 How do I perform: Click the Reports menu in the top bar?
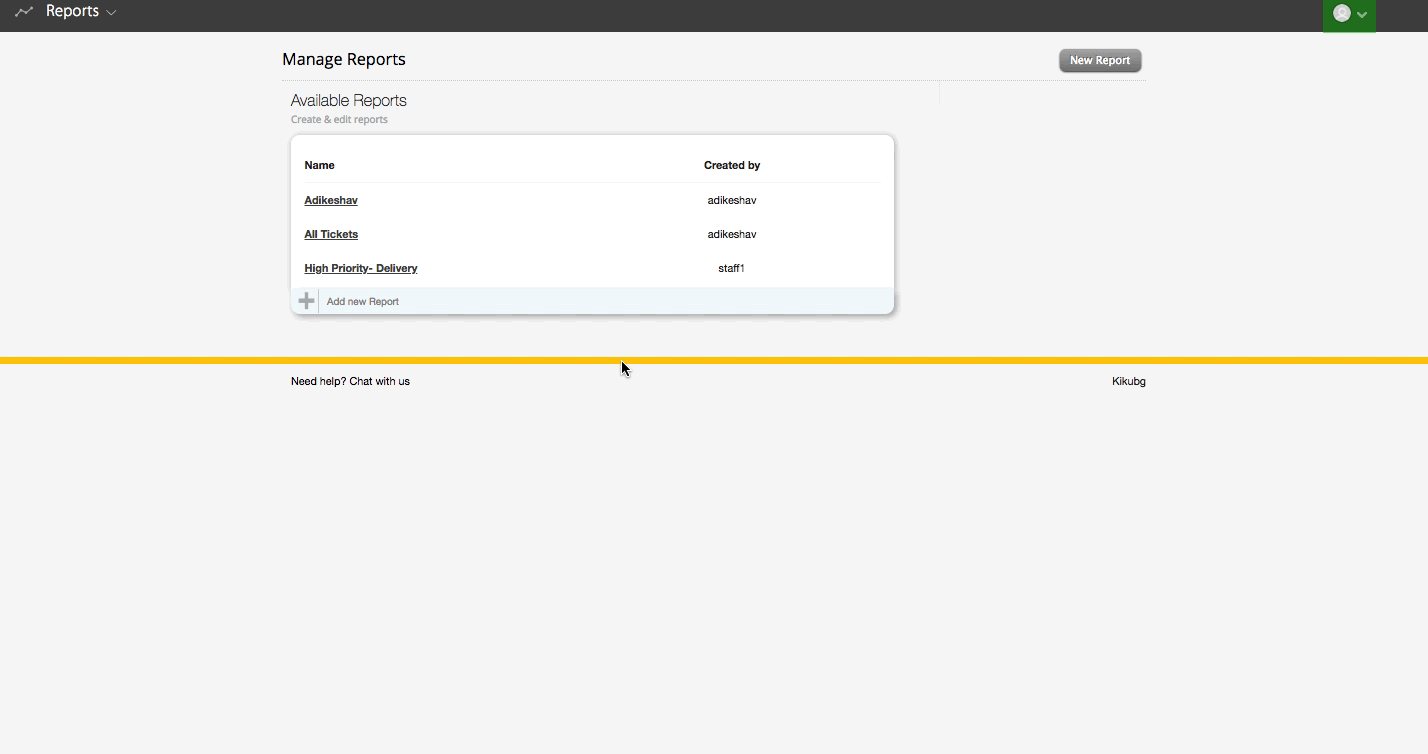point(73,11)
